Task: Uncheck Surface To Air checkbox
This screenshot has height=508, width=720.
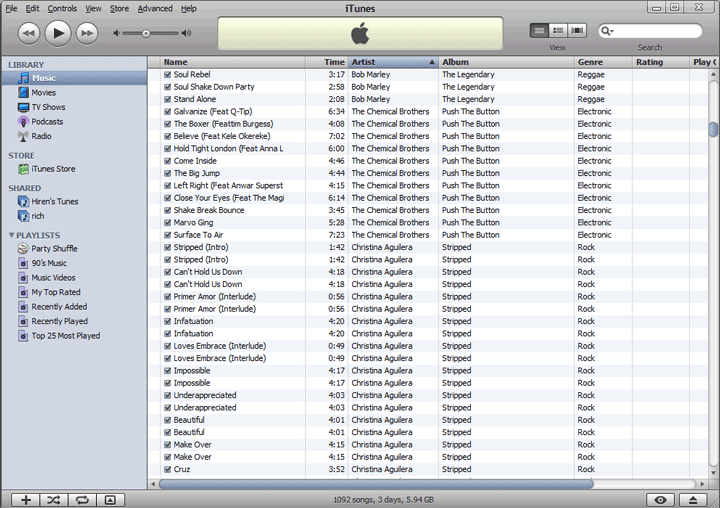Action: 168,235
